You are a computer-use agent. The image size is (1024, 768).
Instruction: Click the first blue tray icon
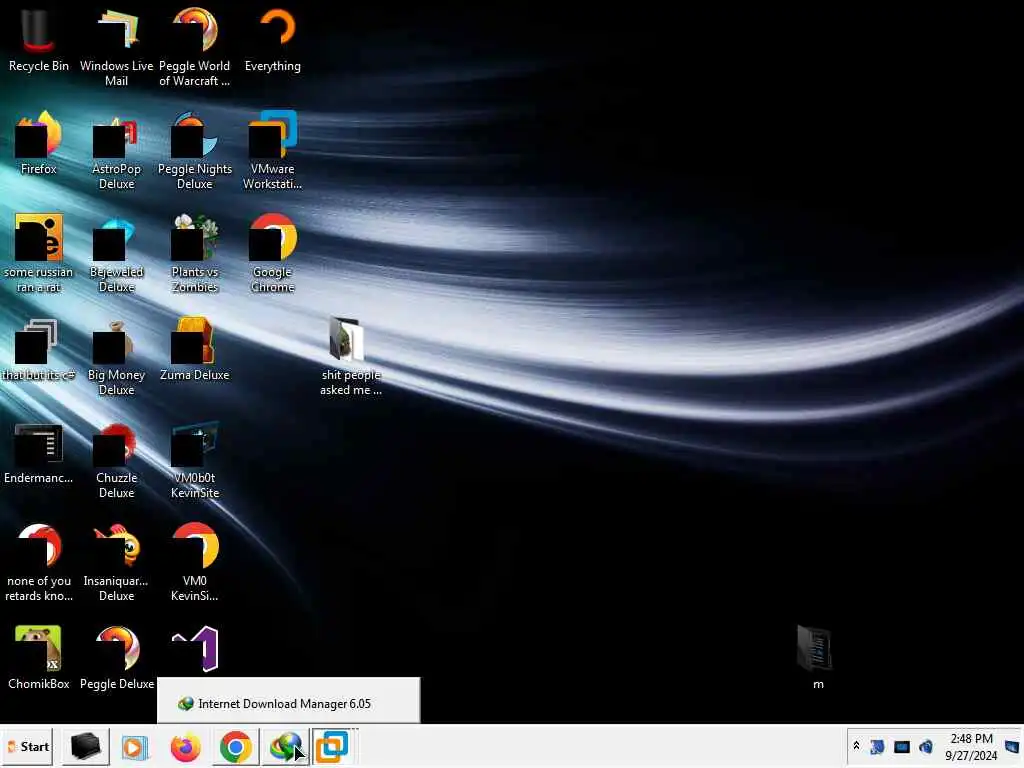click(877, 746)
